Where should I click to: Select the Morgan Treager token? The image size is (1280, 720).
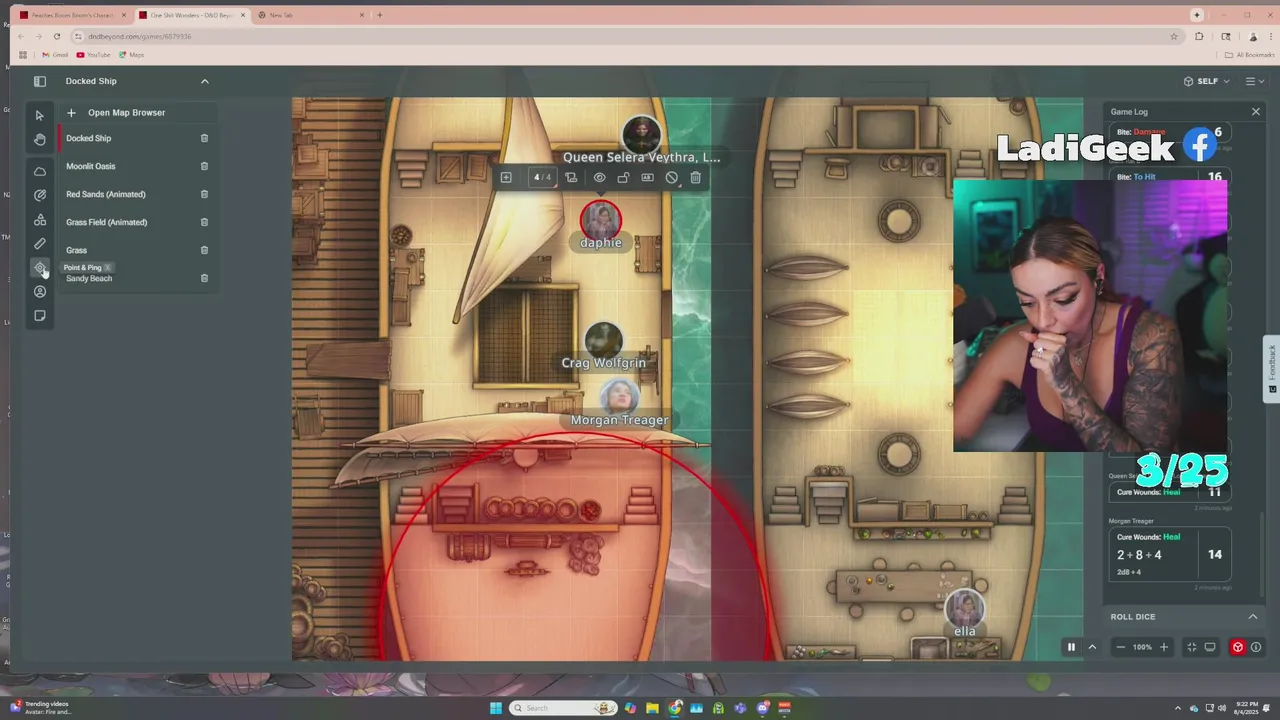tap(620, 396)
